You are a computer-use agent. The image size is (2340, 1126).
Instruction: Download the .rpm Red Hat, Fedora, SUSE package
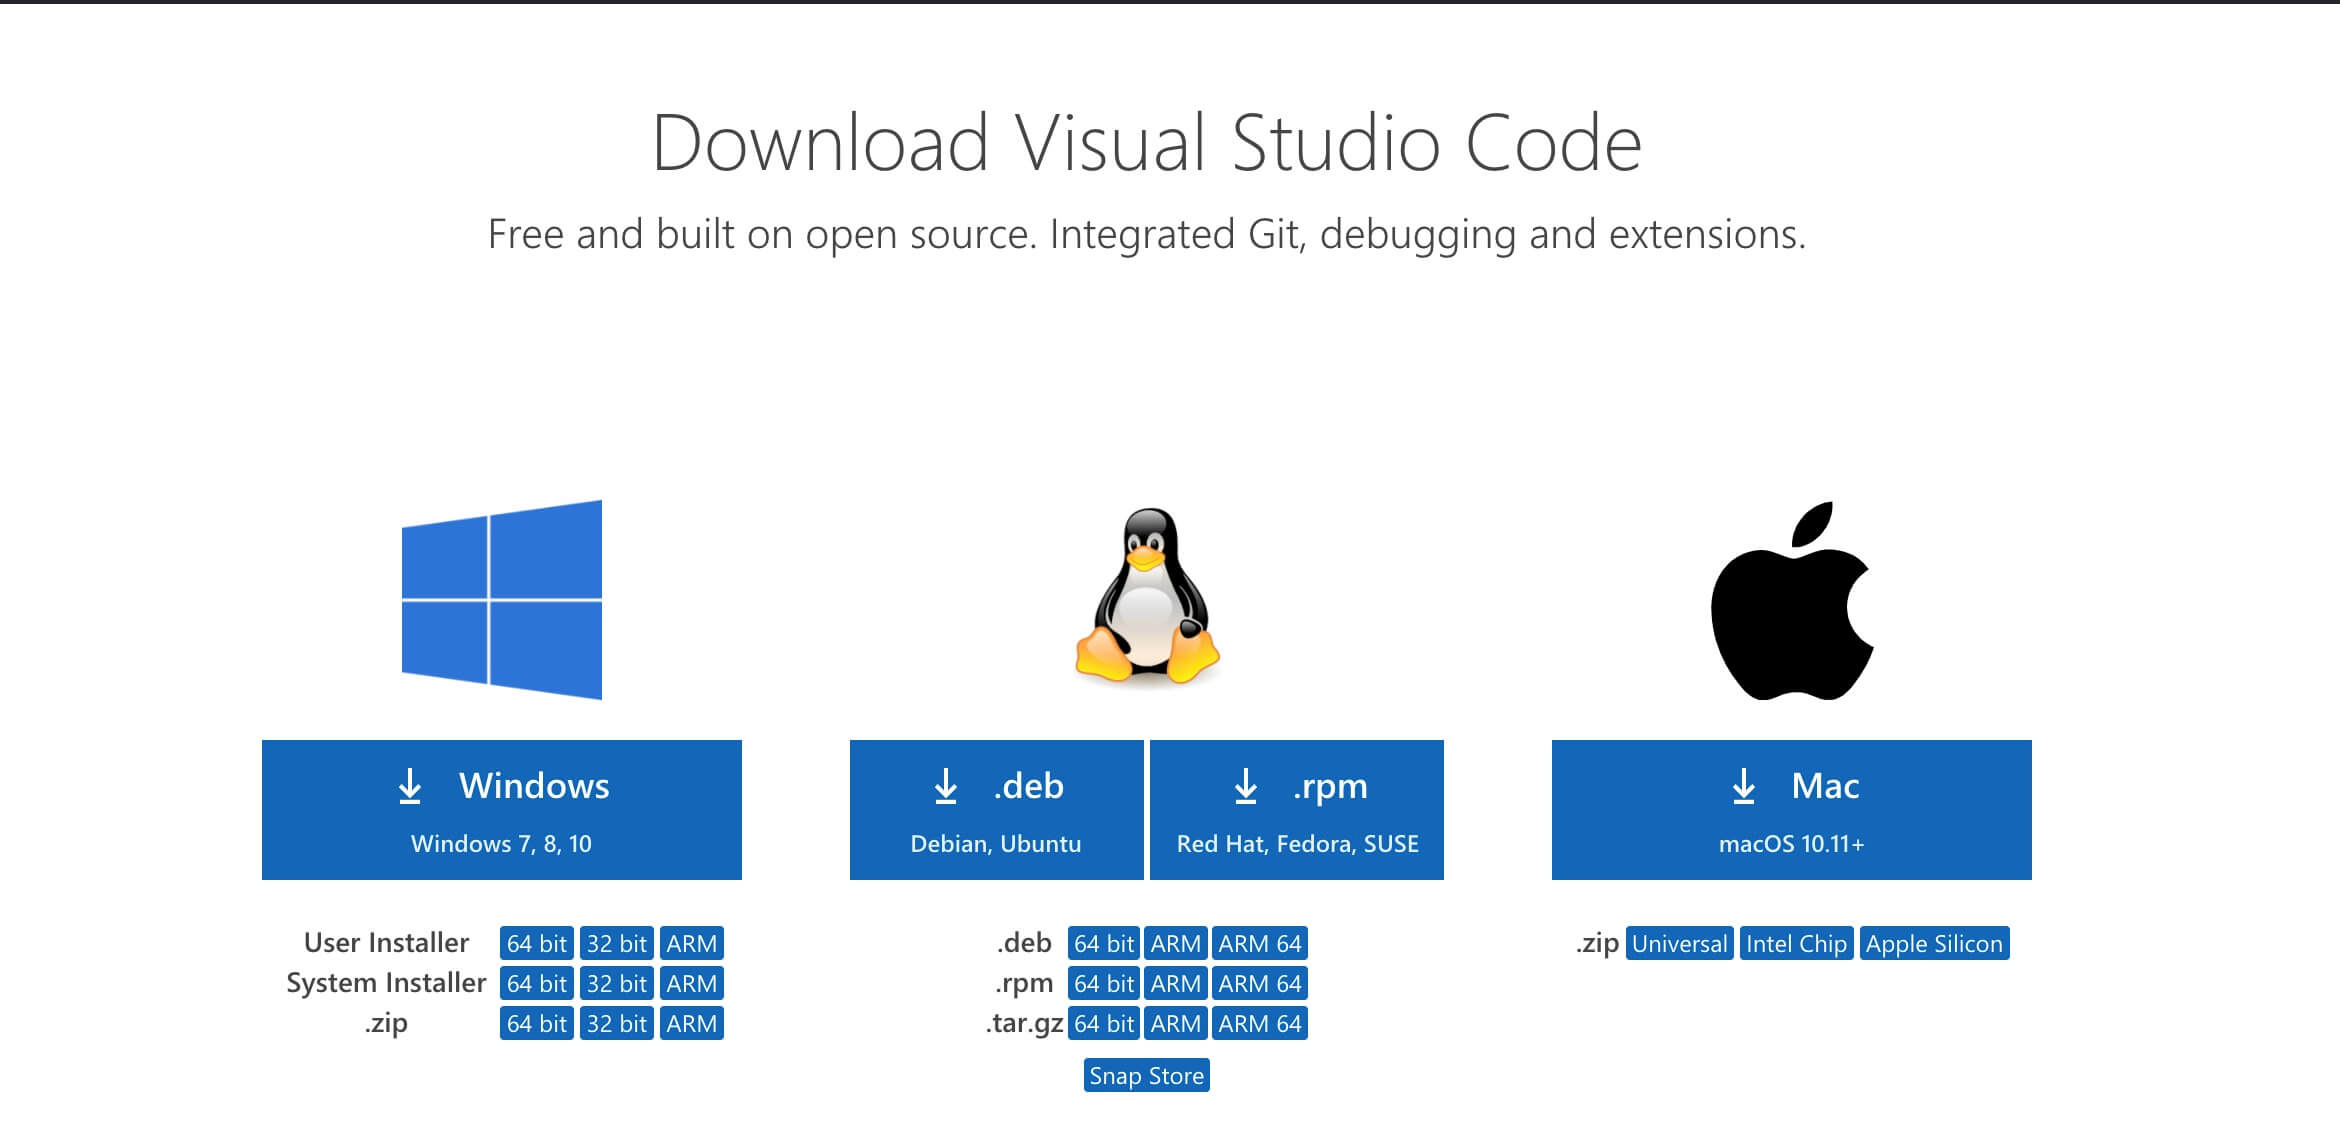1297,810
